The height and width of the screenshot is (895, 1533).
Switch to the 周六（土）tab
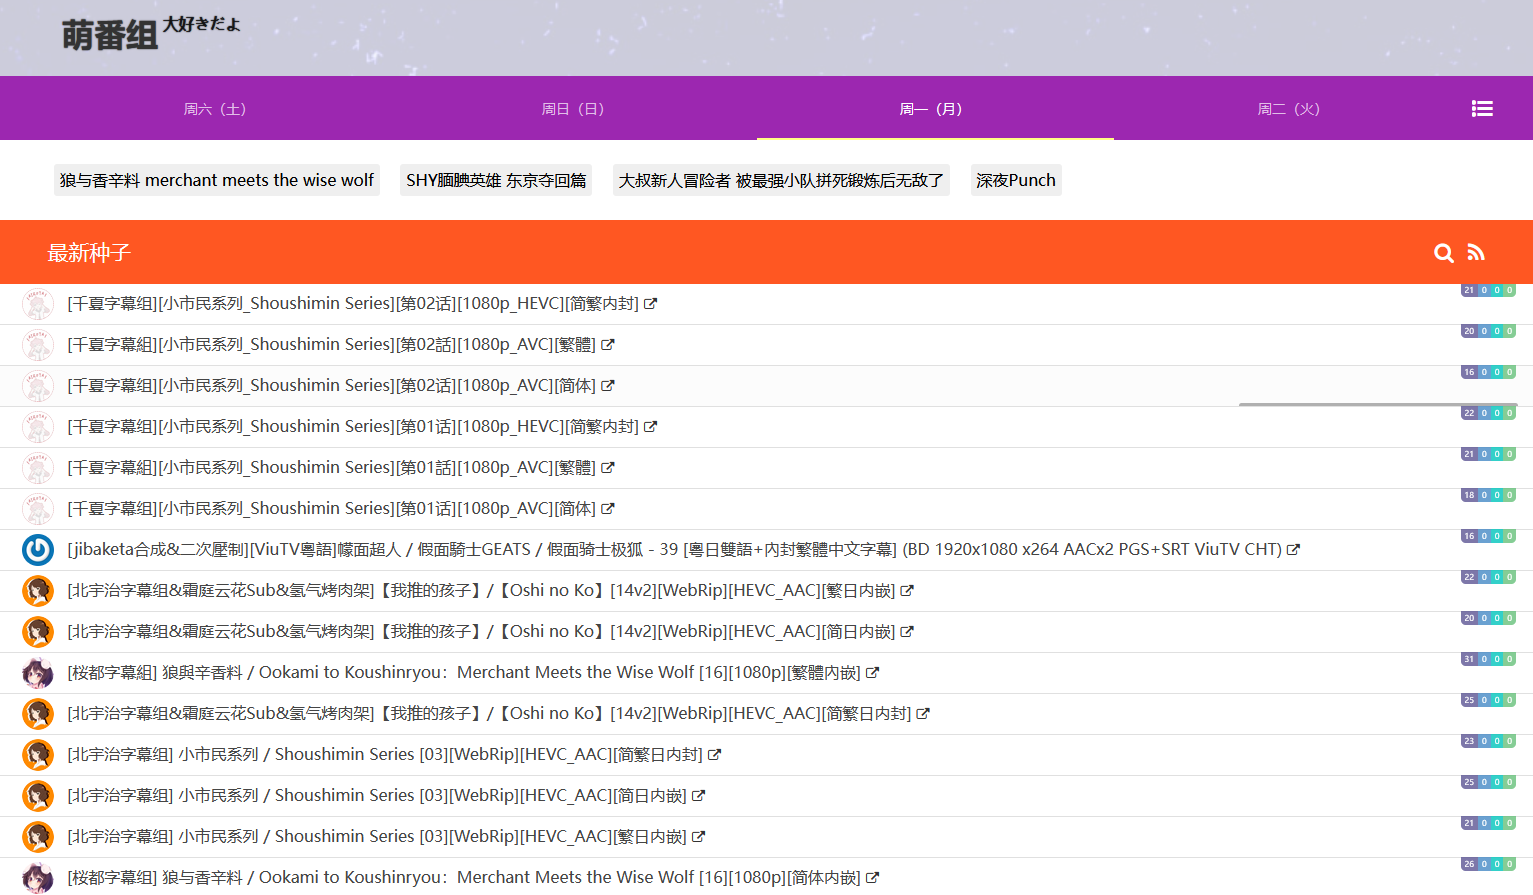click(x=215, y=108)
